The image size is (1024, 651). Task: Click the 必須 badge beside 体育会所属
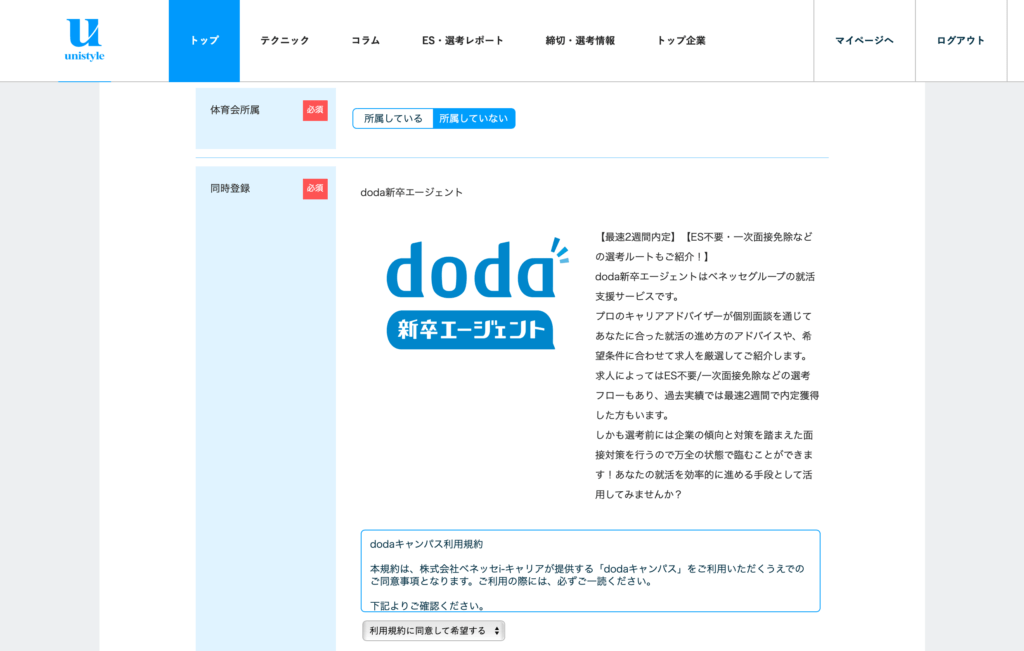point(315,110)
